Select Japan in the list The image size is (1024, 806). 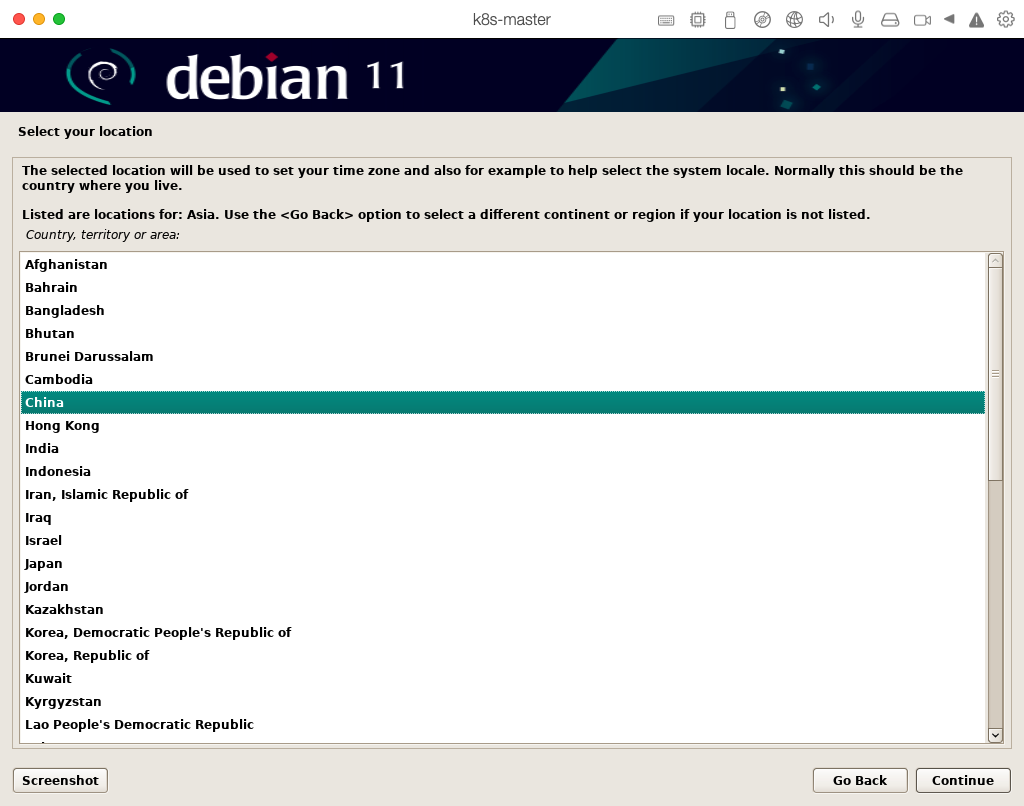(502, 563)
